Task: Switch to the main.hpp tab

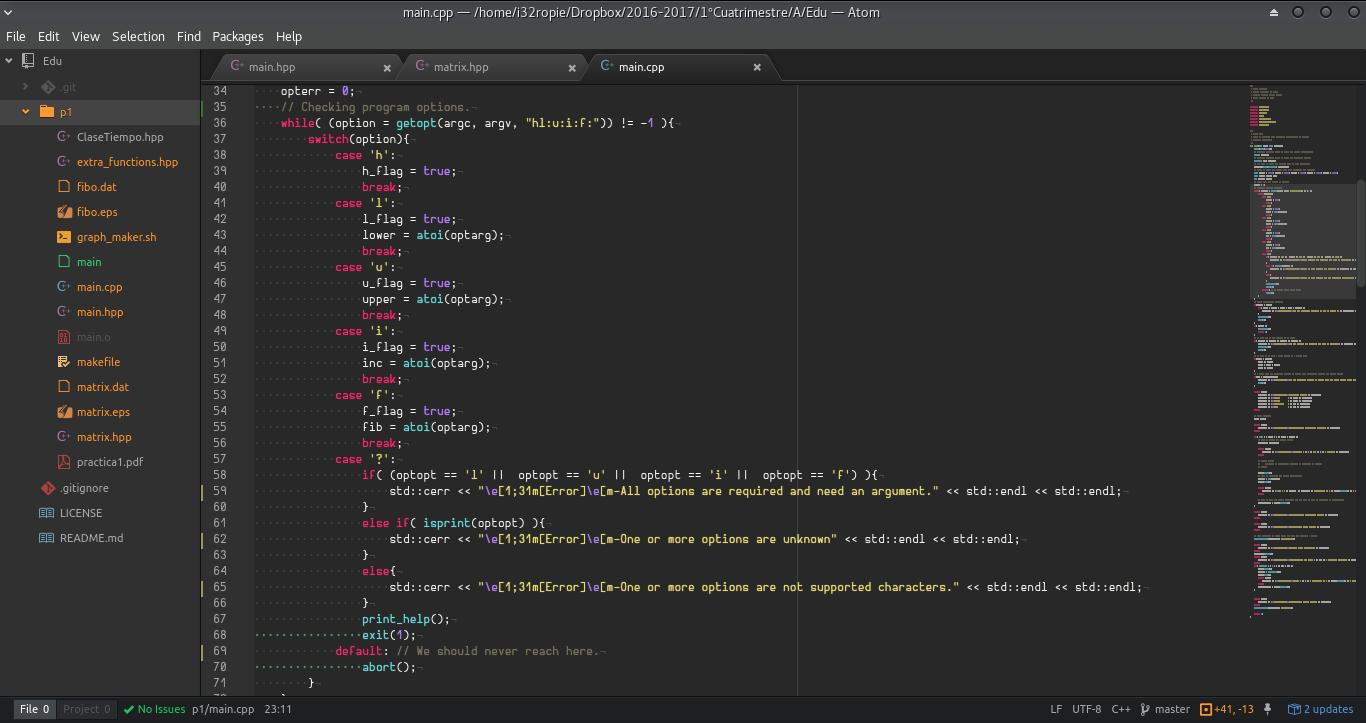Action: (305, 67)
